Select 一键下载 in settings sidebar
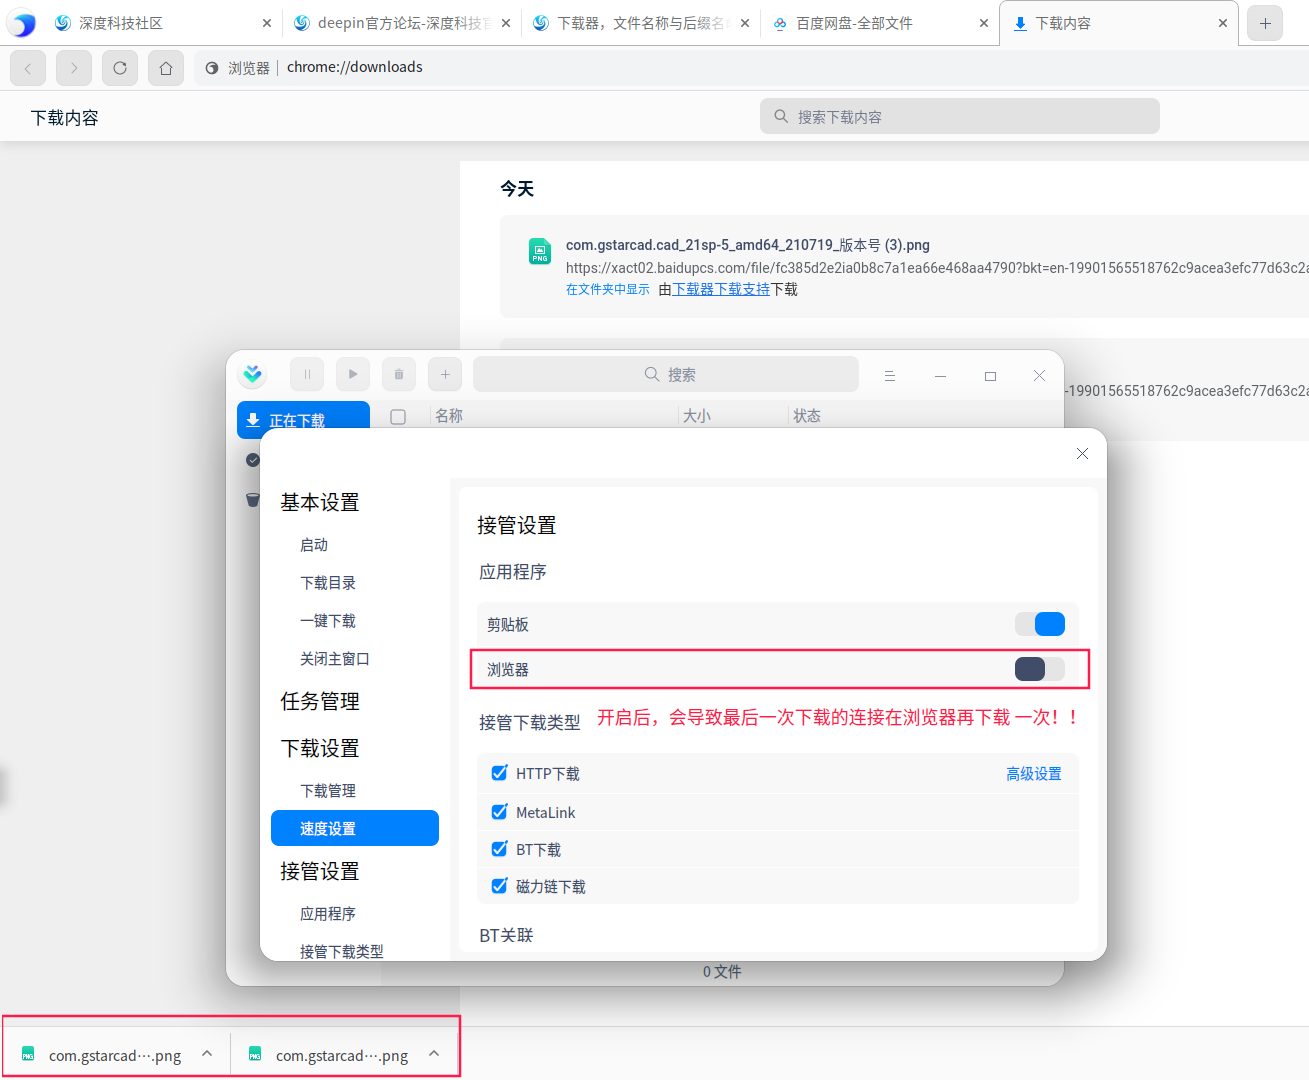 pyautogui.click(x=328, y=621)
